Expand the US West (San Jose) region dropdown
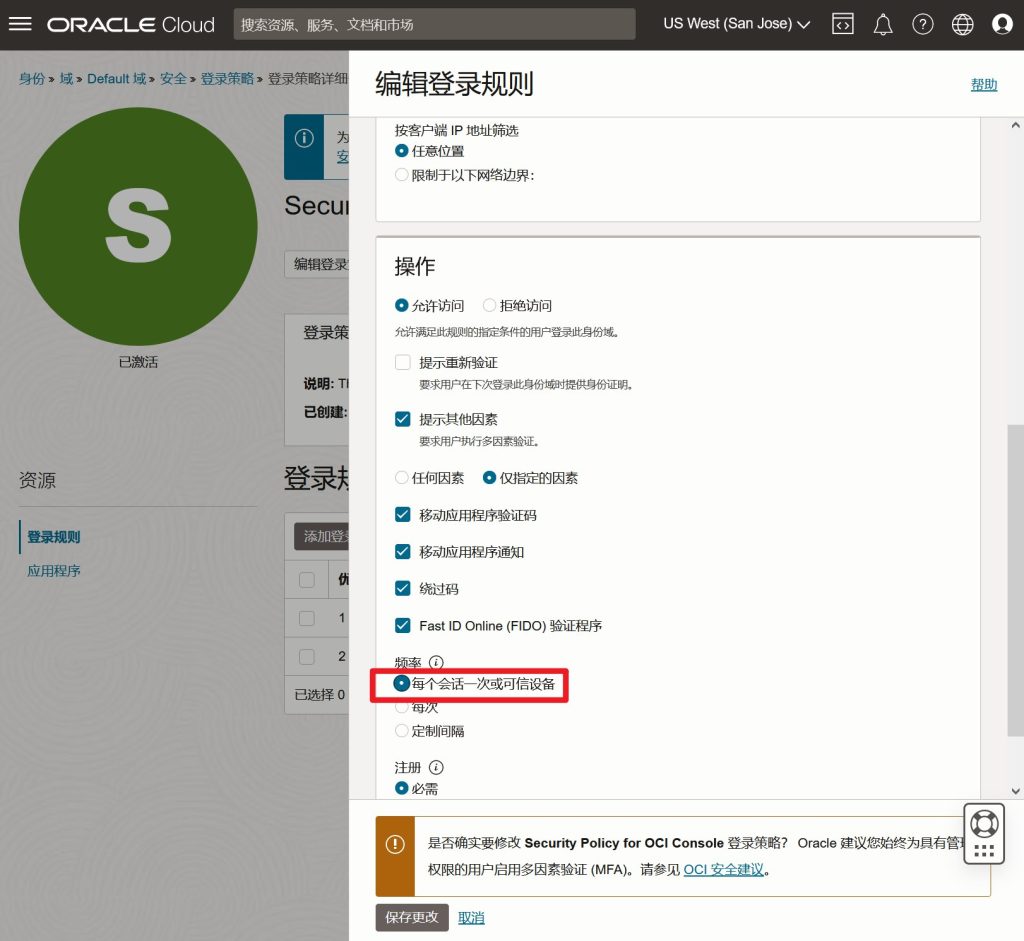Screen dimensions: 1024x941 point(736,24)
